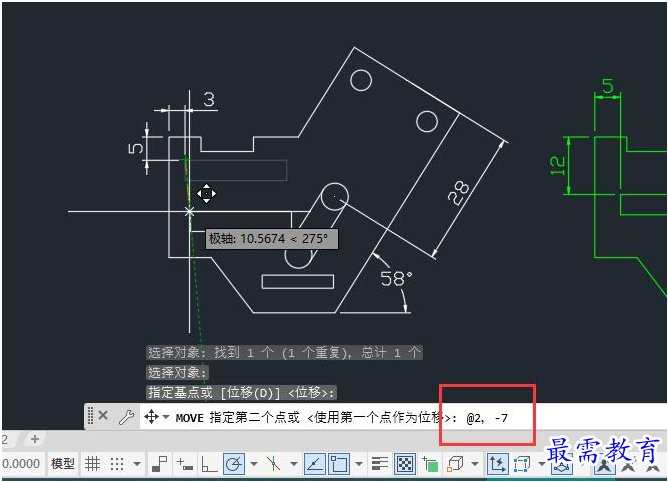Toggle dynamic UCS icon
The width and height of the screenshot is (668, 482).
tap(498, 464)
